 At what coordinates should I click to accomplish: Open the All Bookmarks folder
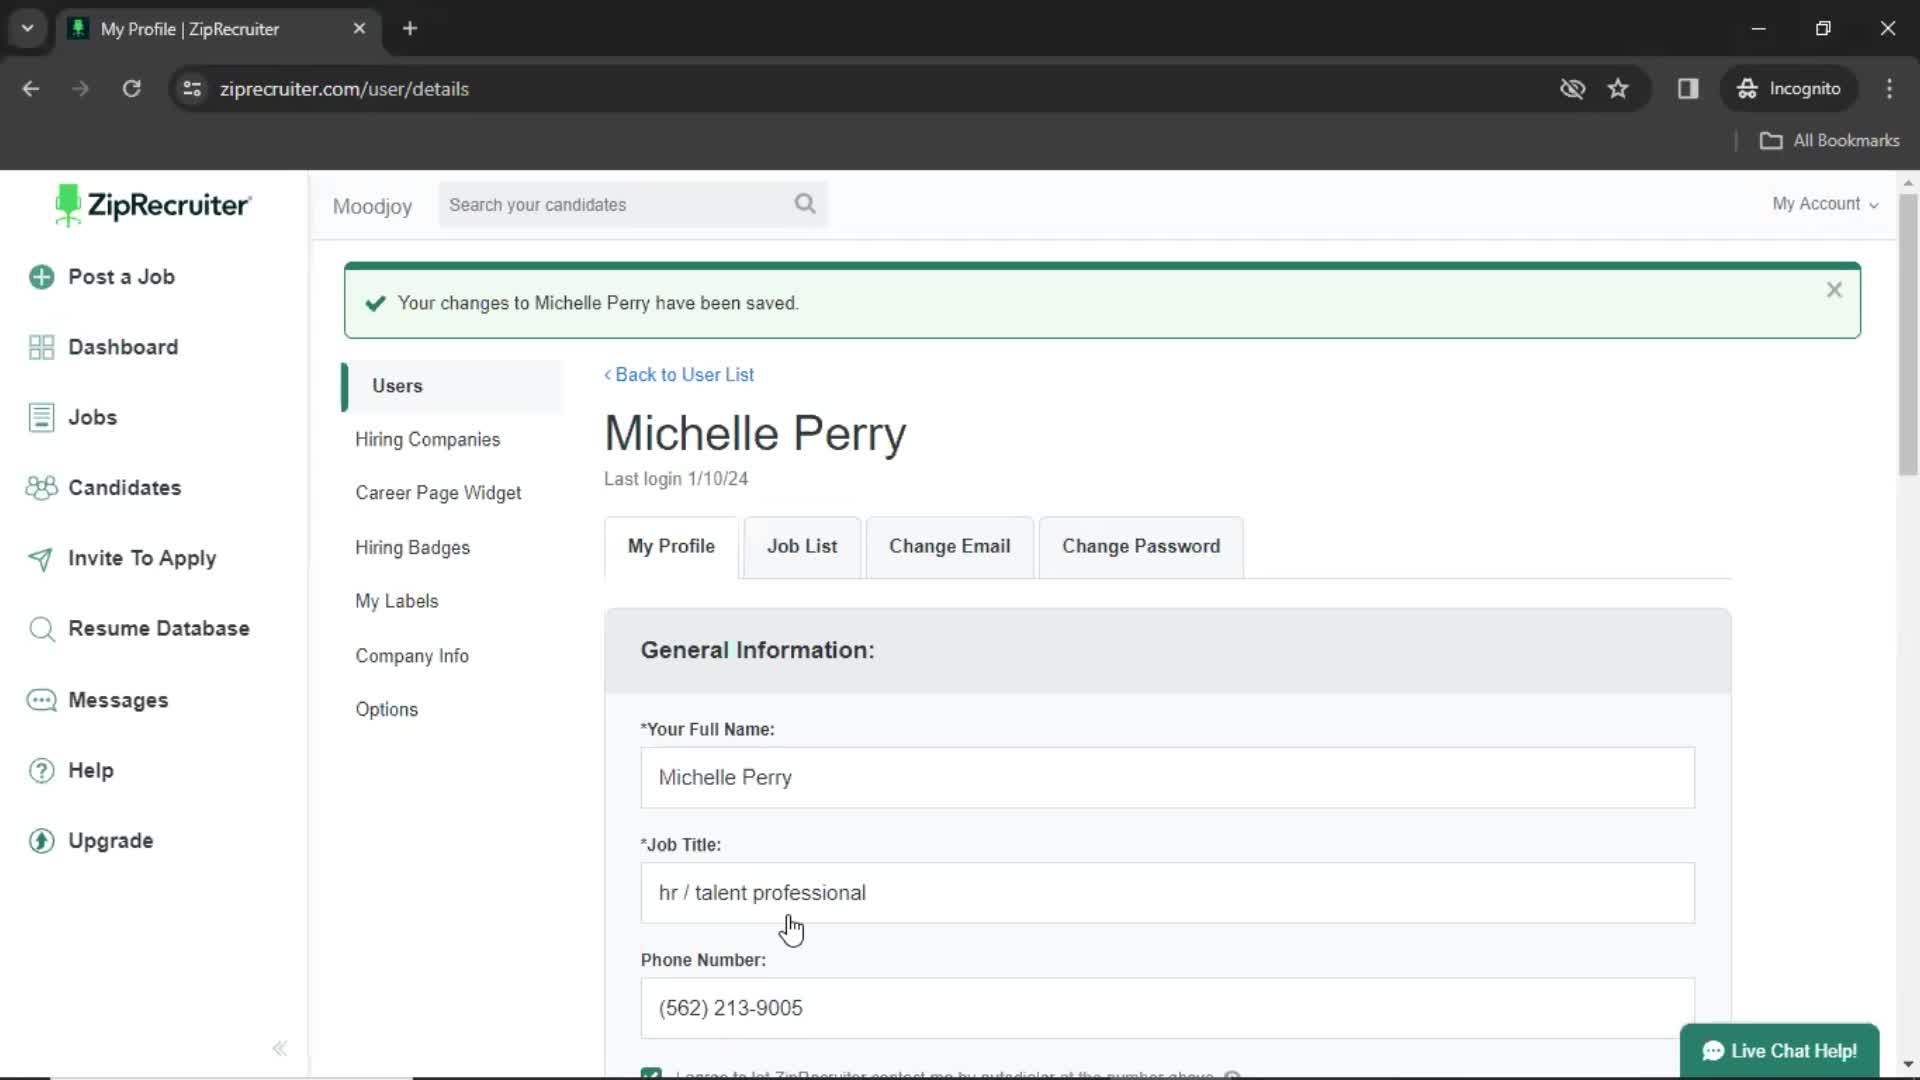pos(1830,141)
